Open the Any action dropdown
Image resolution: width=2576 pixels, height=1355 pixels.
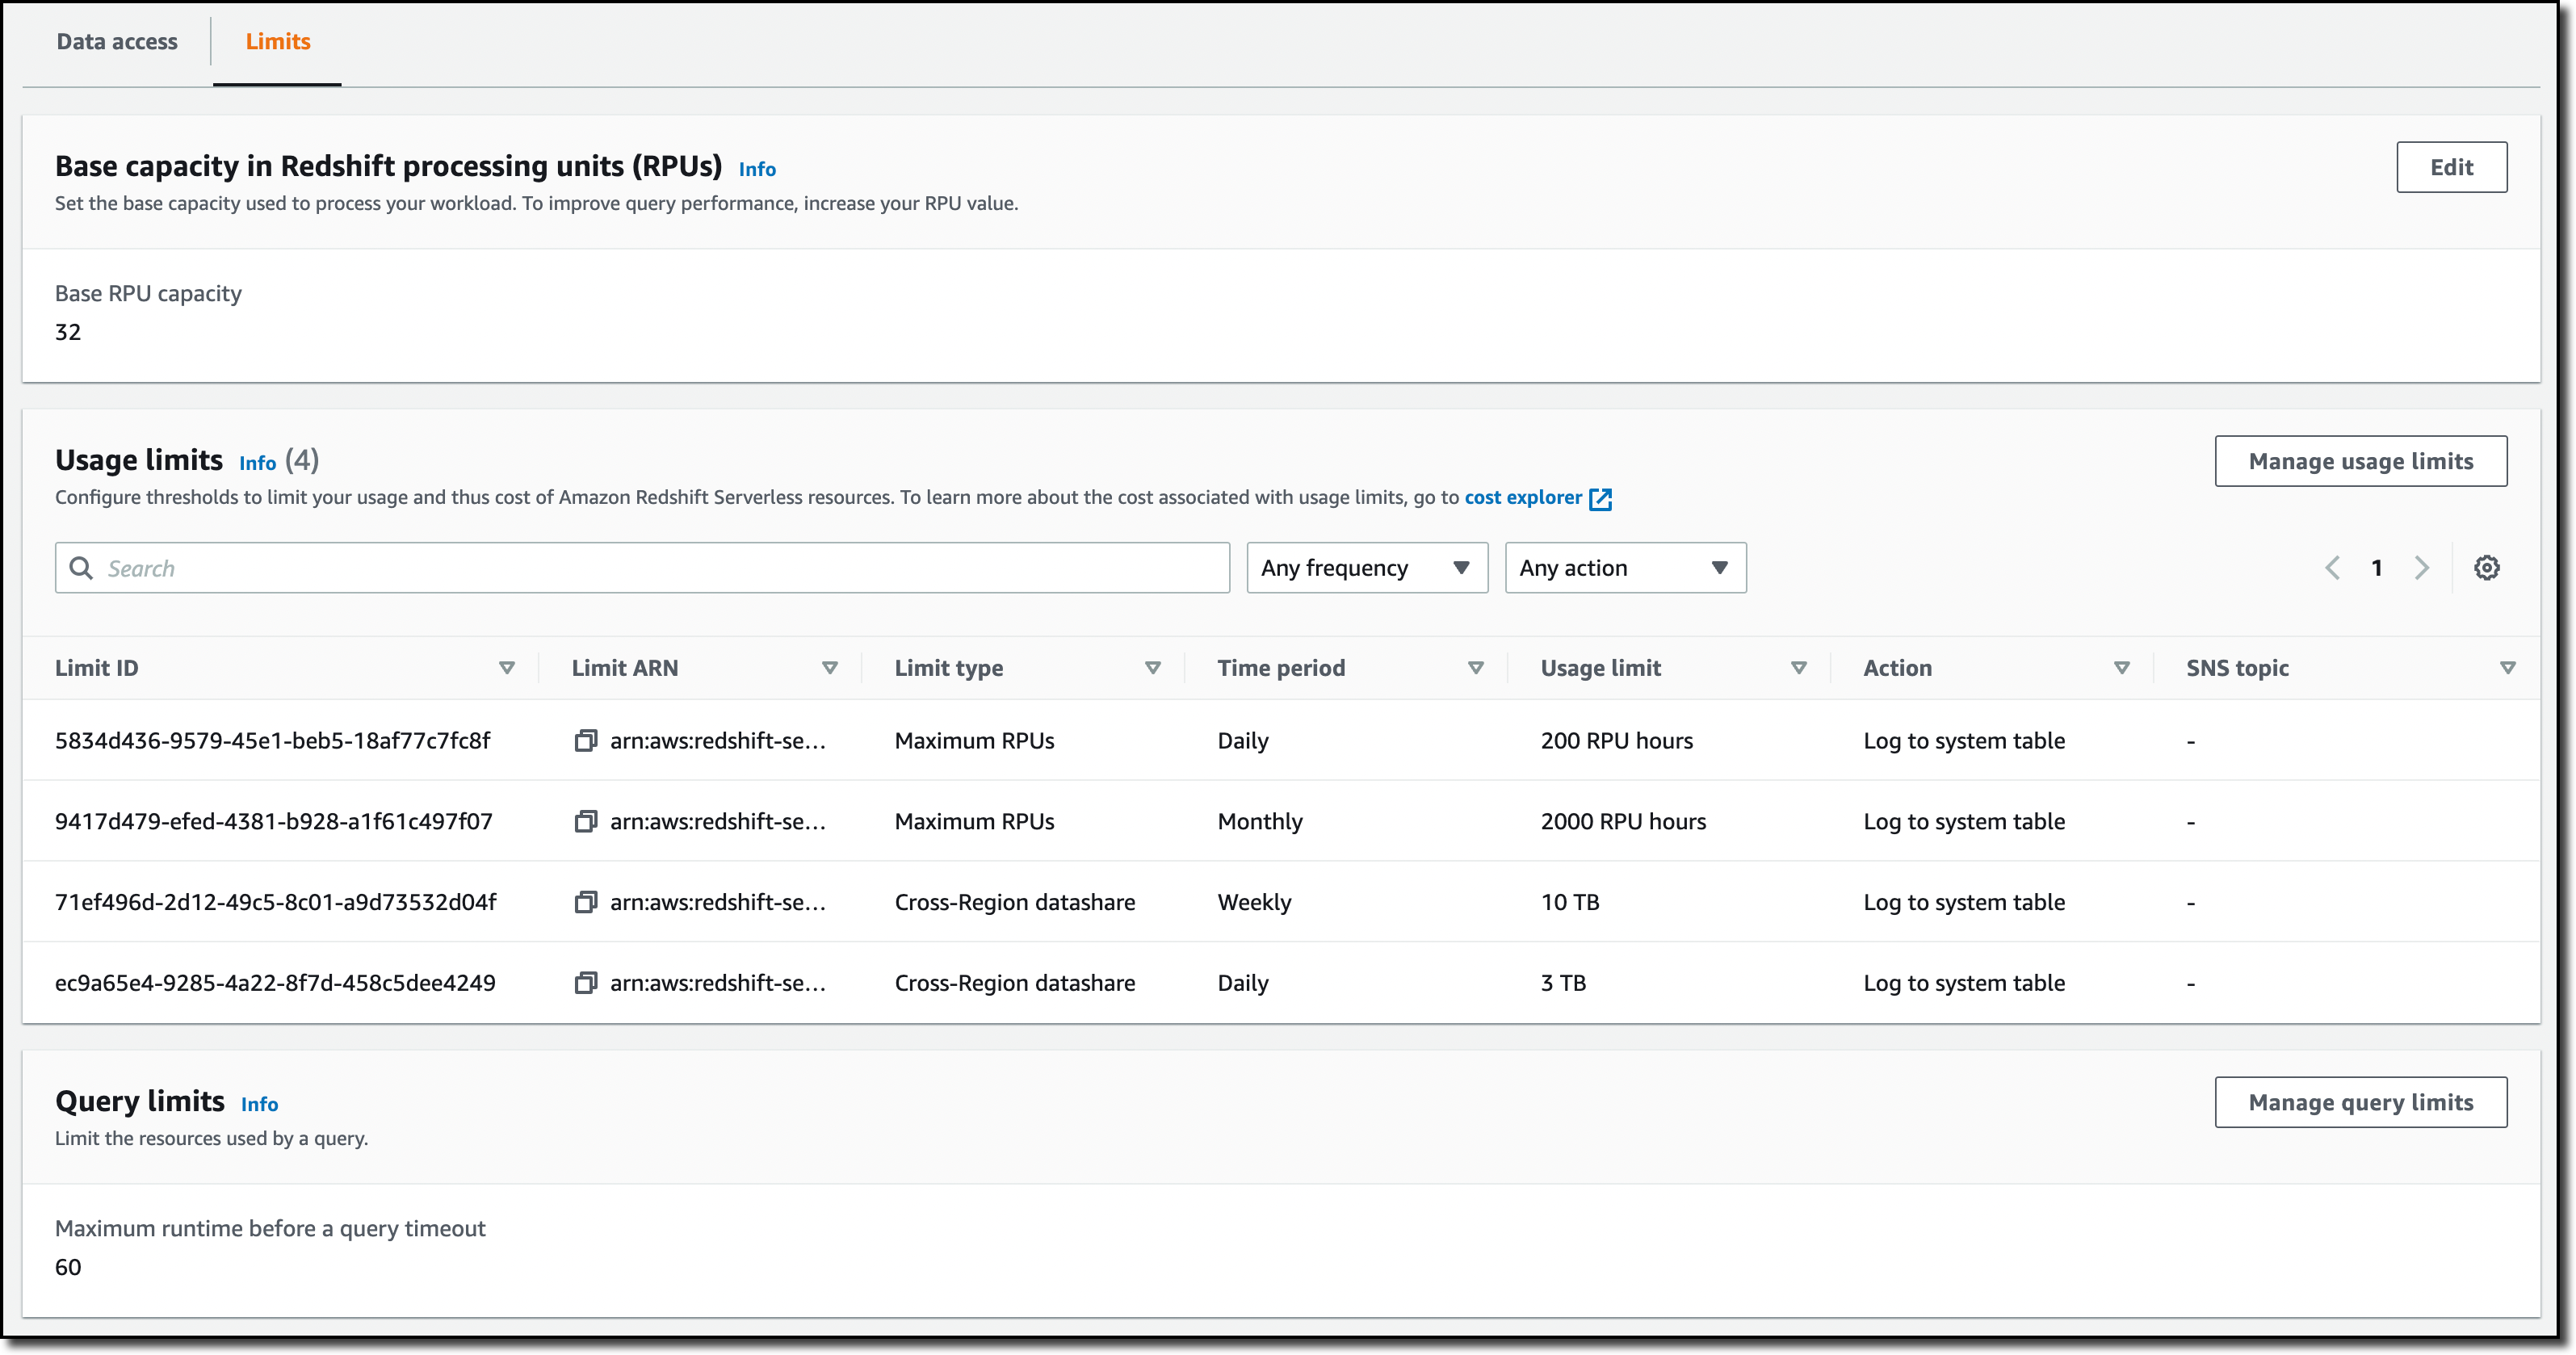pos(1625,568)
